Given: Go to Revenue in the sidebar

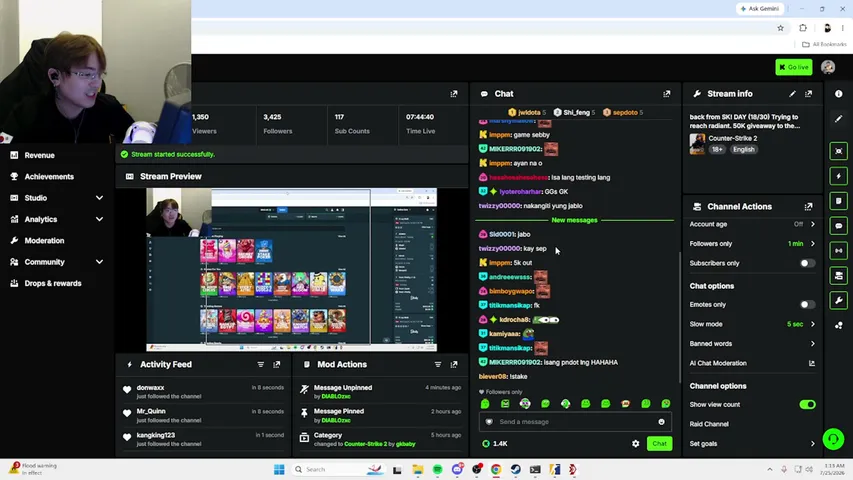Looking at the screenshot, I should pos(39,155).
